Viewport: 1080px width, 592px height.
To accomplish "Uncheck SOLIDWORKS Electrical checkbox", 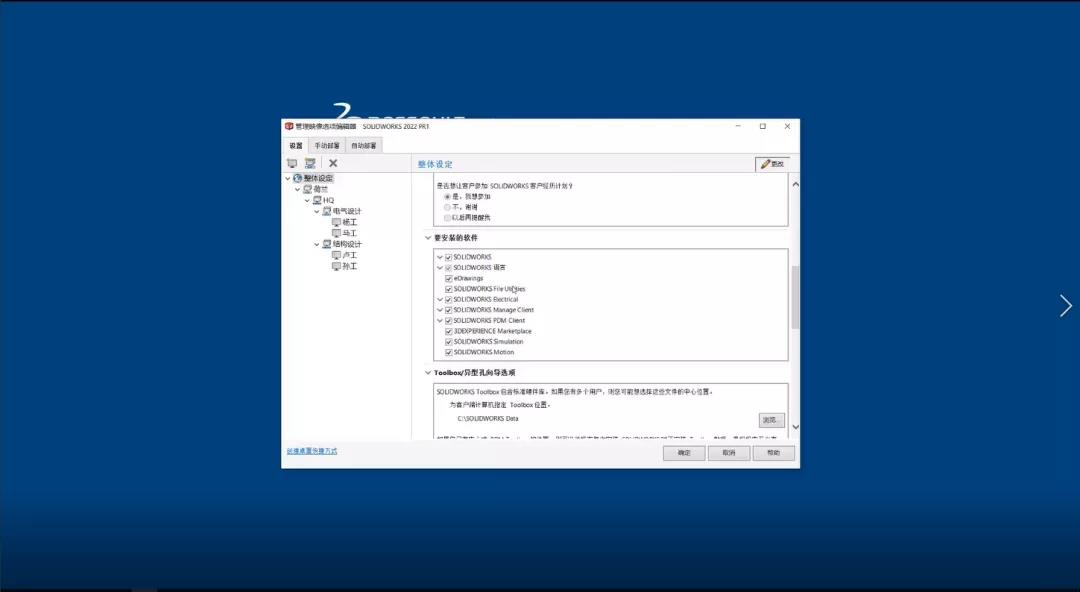I will pyautogui.click(x=448, y=300).
